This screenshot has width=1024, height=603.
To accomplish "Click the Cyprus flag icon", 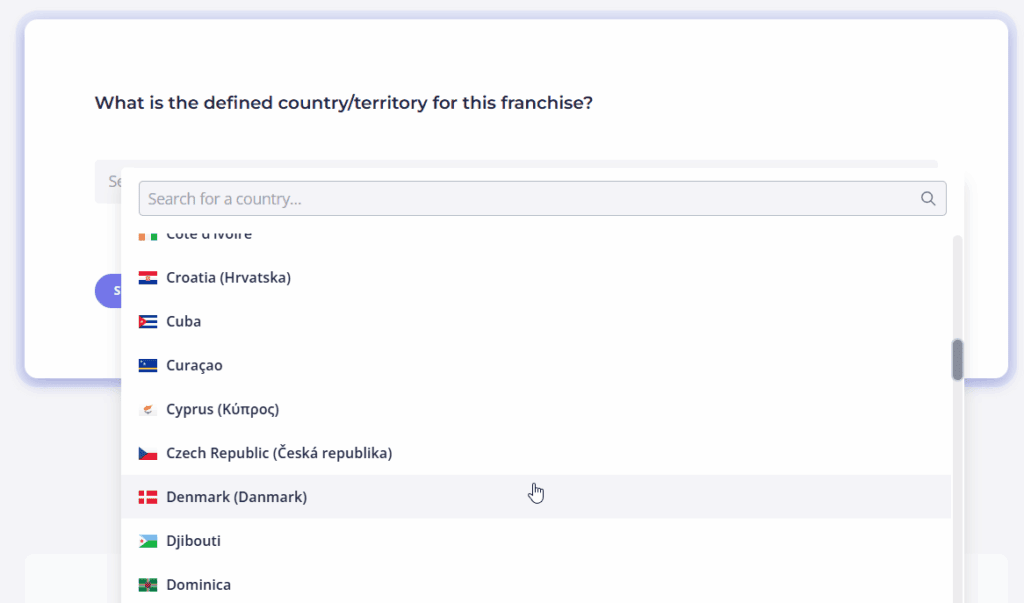I will point(148,410).
